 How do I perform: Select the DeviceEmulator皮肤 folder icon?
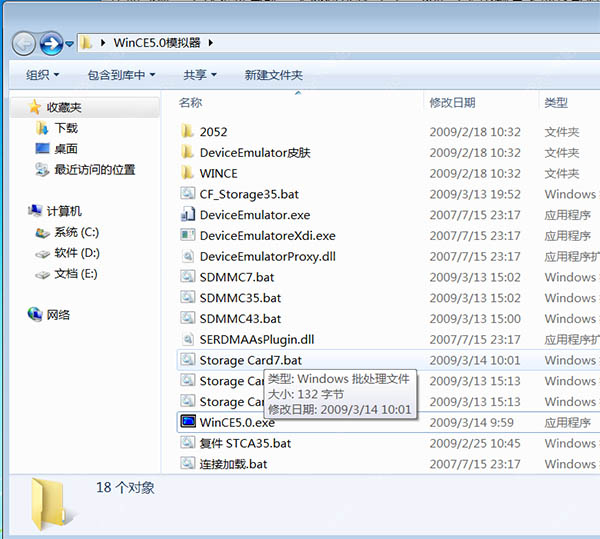(x=187, y=152)
